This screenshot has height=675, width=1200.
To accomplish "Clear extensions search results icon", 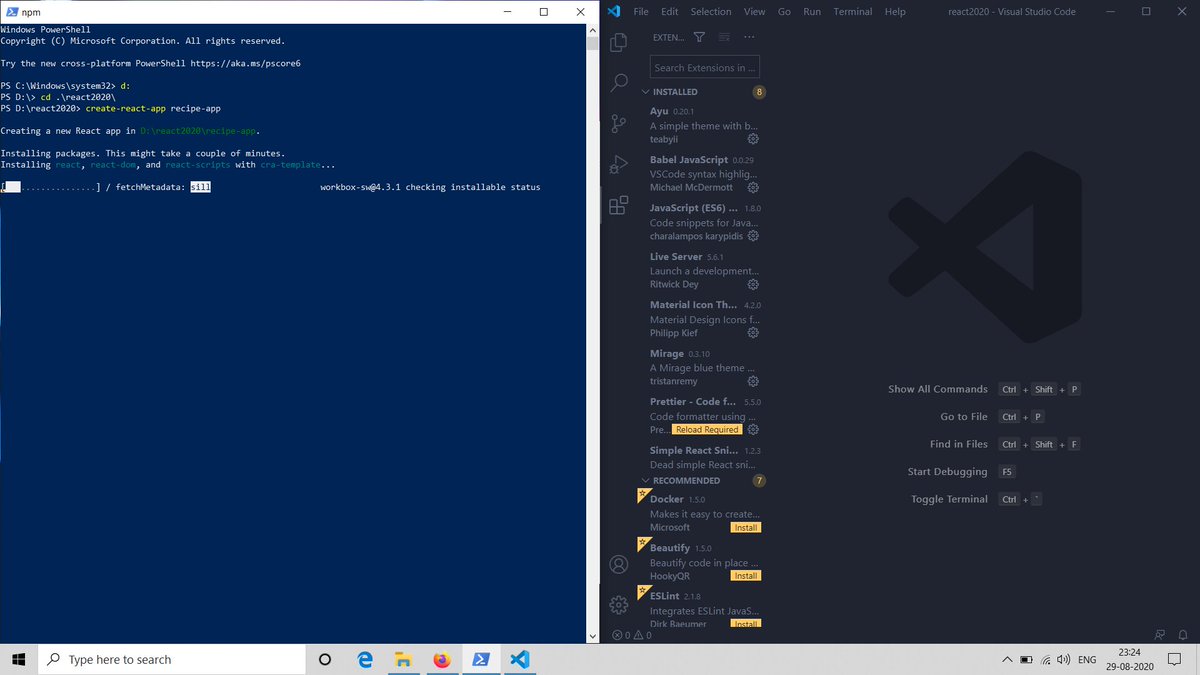I will [x=724, y=37].
